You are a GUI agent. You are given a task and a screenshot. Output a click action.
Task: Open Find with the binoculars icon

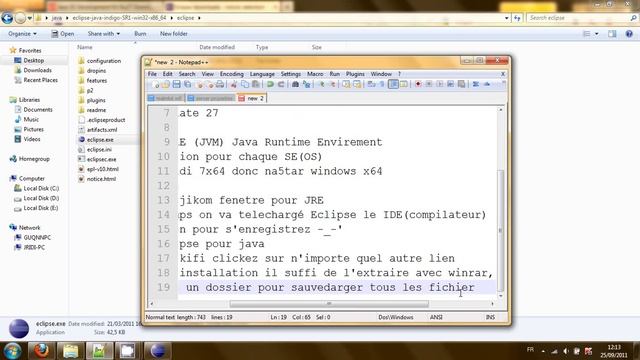(296, 84)
